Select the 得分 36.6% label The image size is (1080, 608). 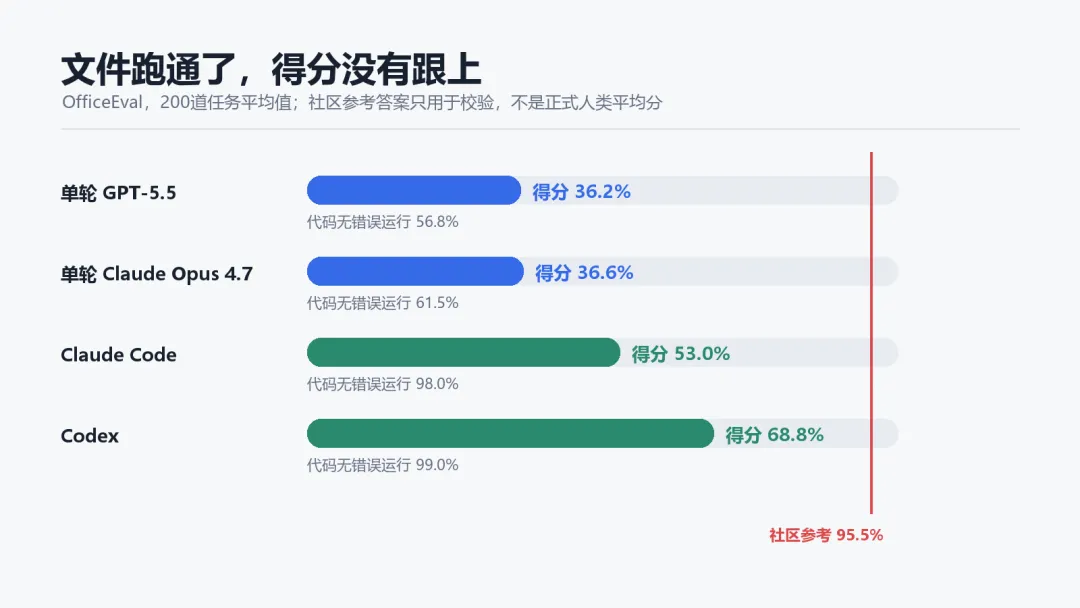click(x=584, y=273)
